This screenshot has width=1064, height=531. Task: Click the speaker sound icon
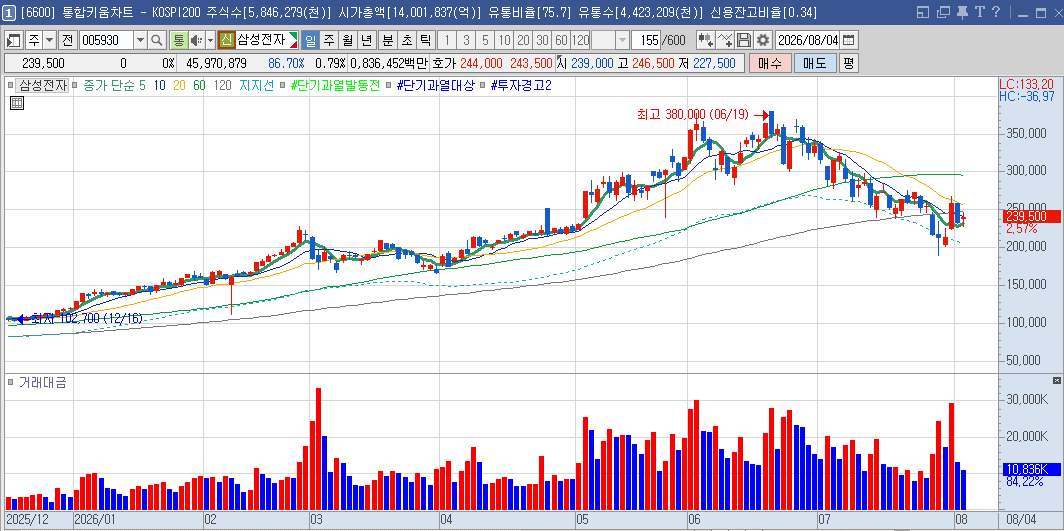196,40
